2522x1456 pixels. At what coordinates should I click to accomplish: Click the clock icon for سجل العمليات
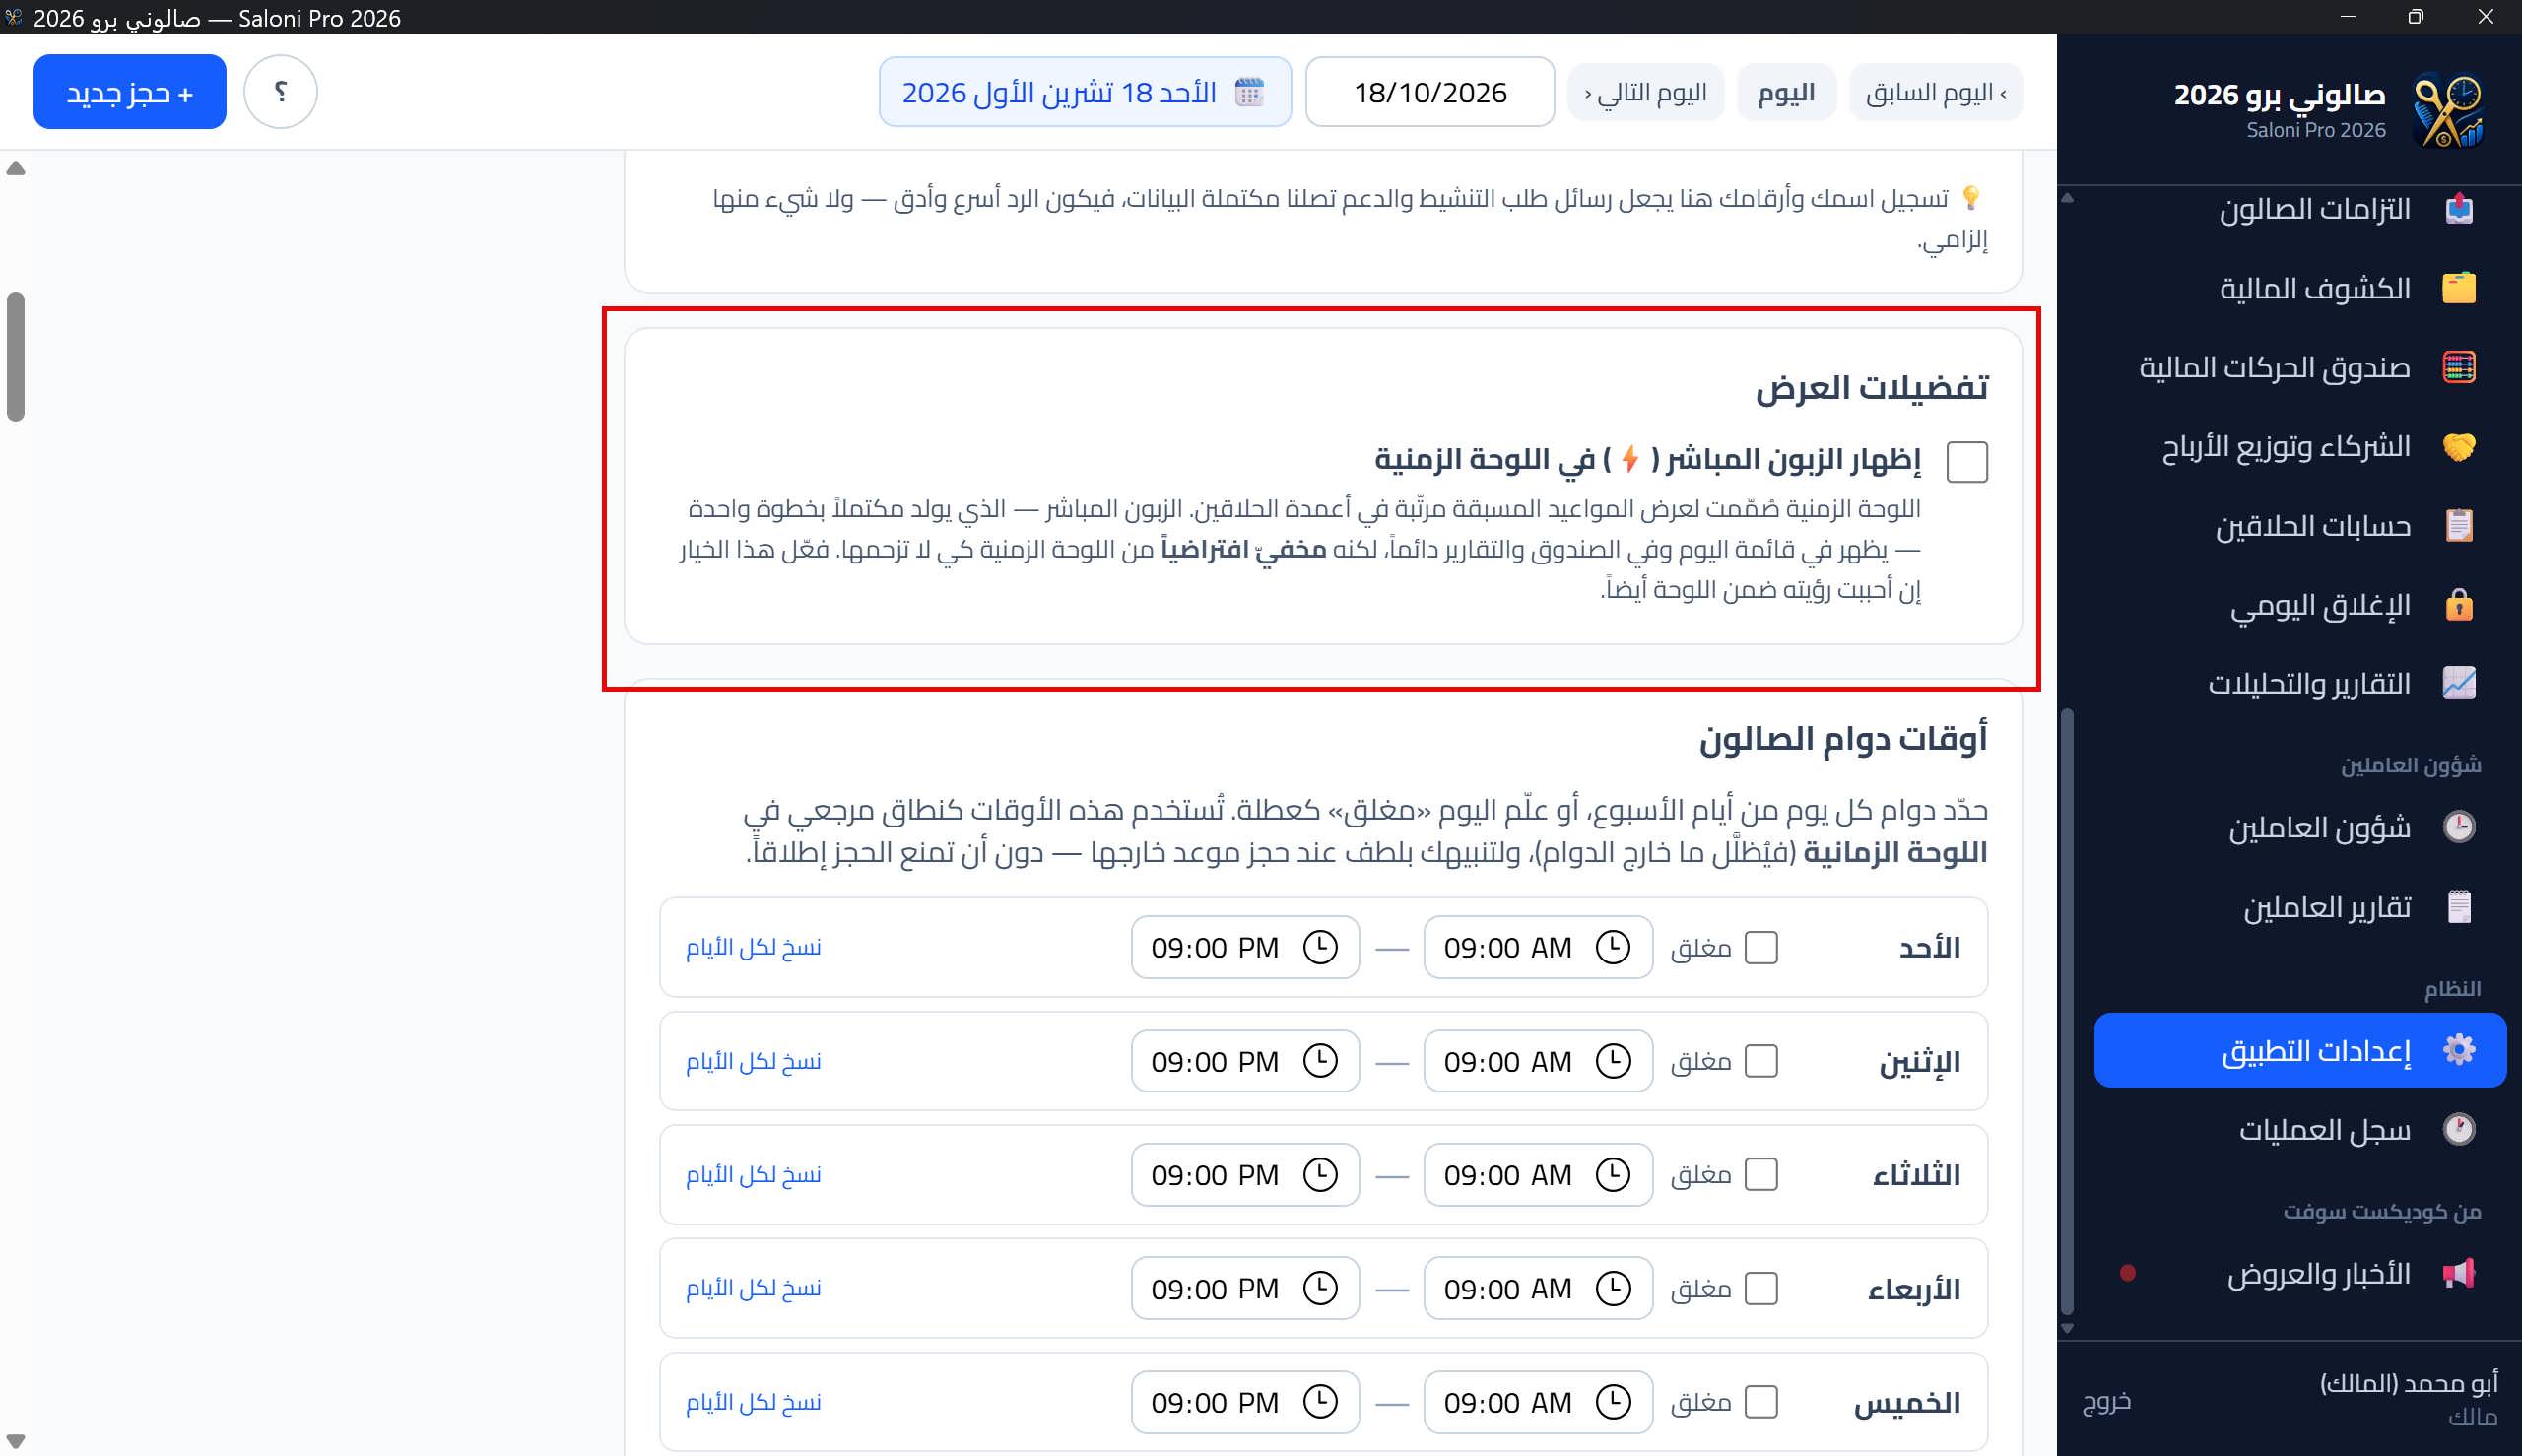(x=2458, y=1129)
